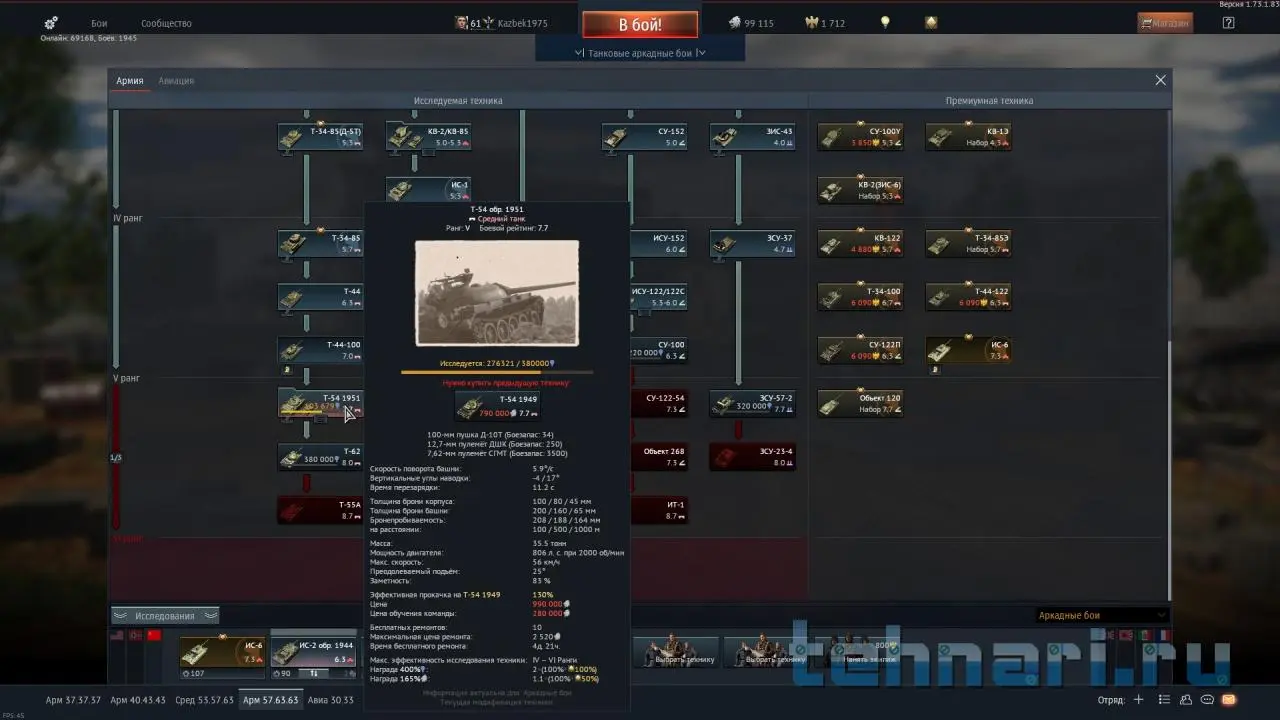
Task: Select the Арм 37.37.37 preset tab
Action: click(74, 700)
